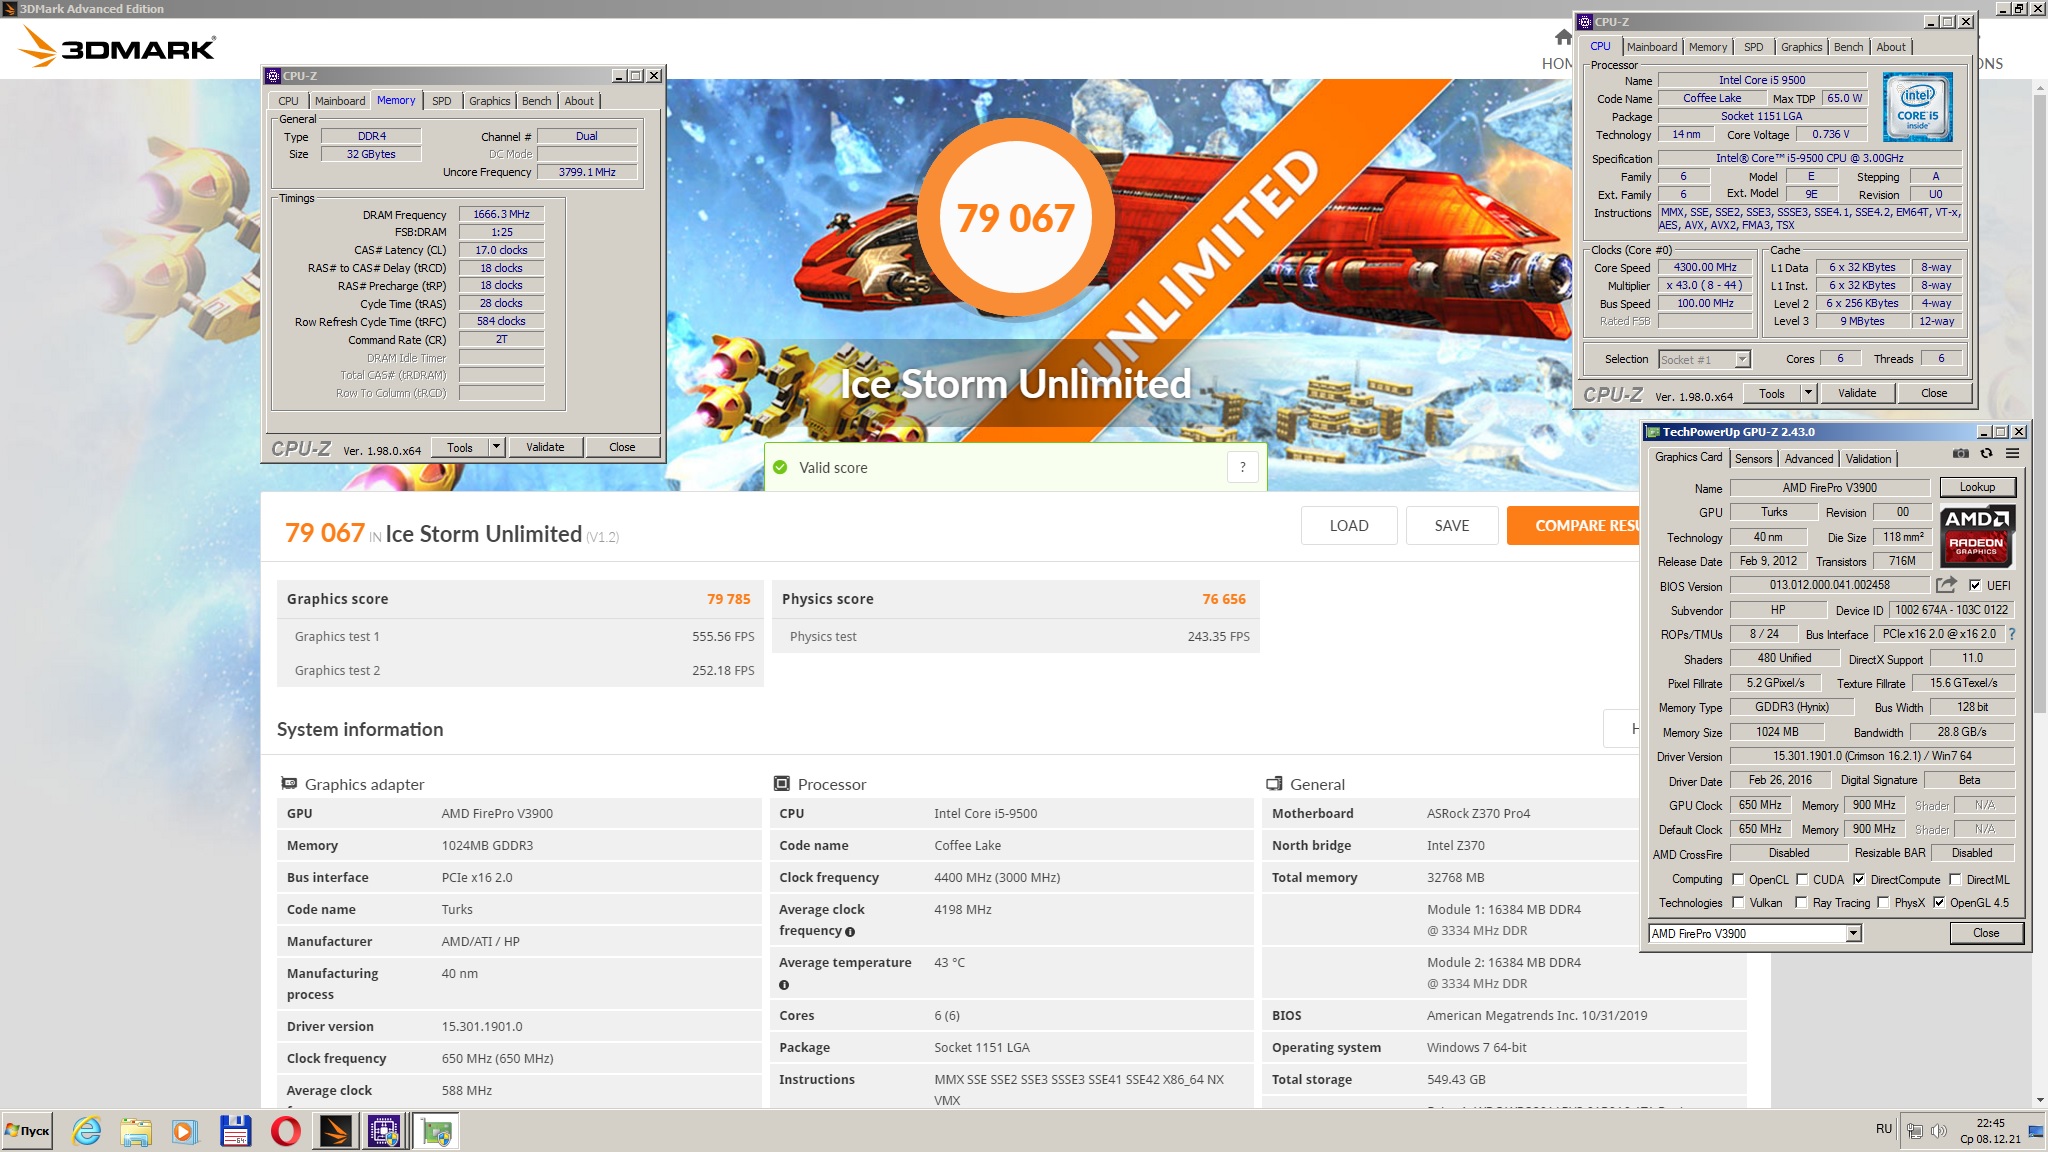Click the Bus Interface question mark icon

pyautogui.click(x=2012, y=634)
